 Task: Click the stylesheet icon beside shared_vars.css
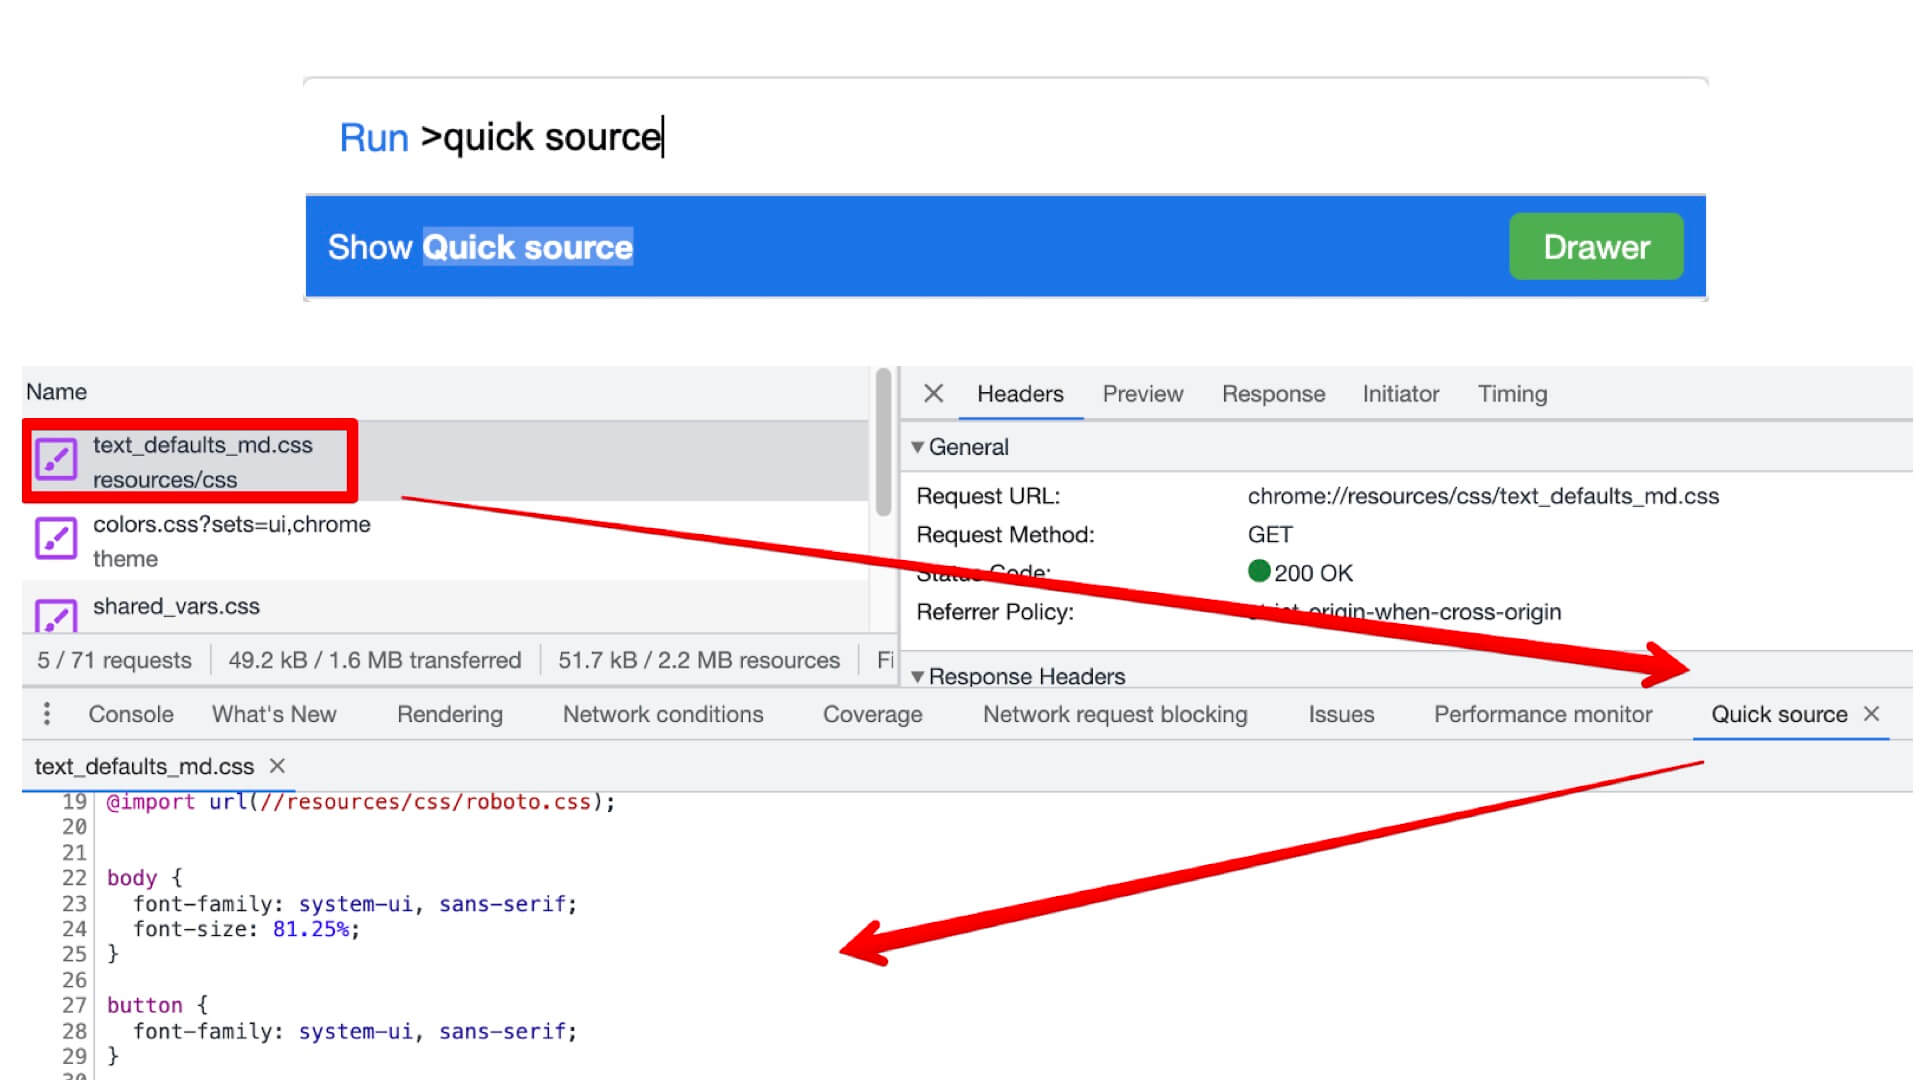[56, 614]
